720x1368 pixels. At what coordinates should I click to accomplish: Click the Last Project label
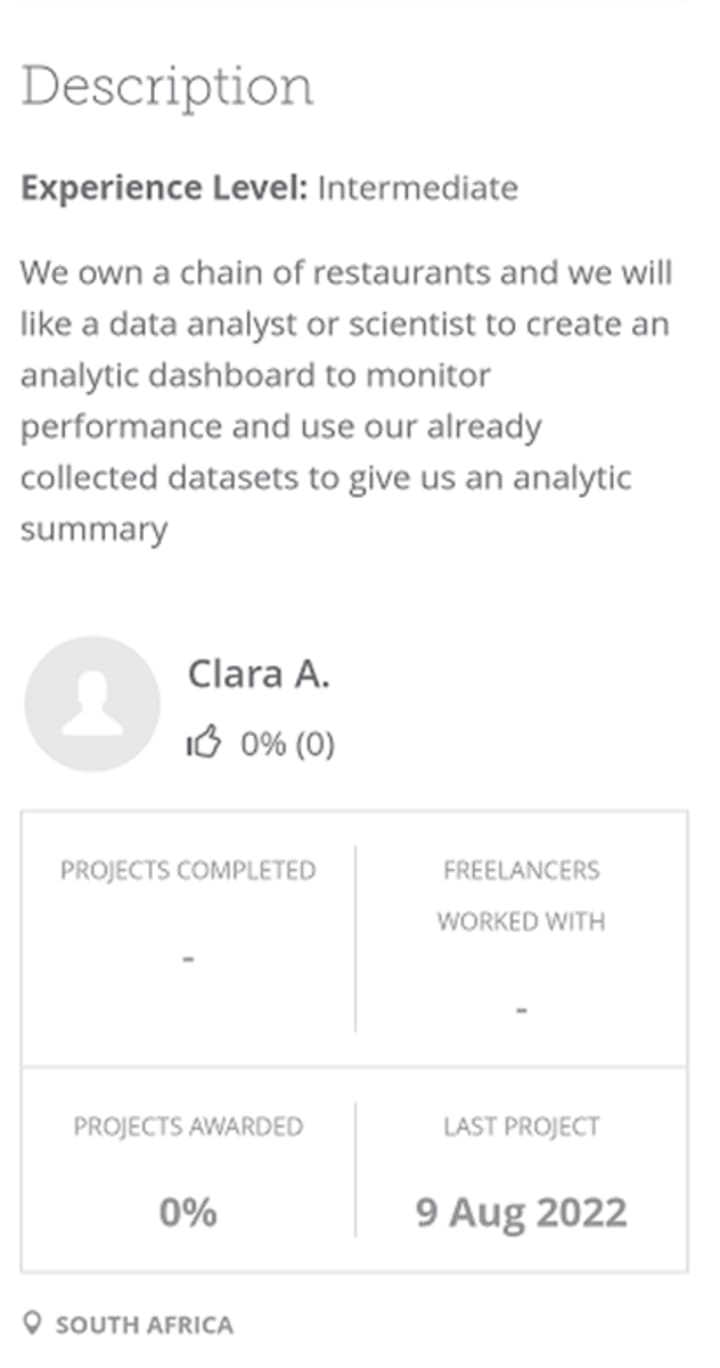coord(521,1126)
